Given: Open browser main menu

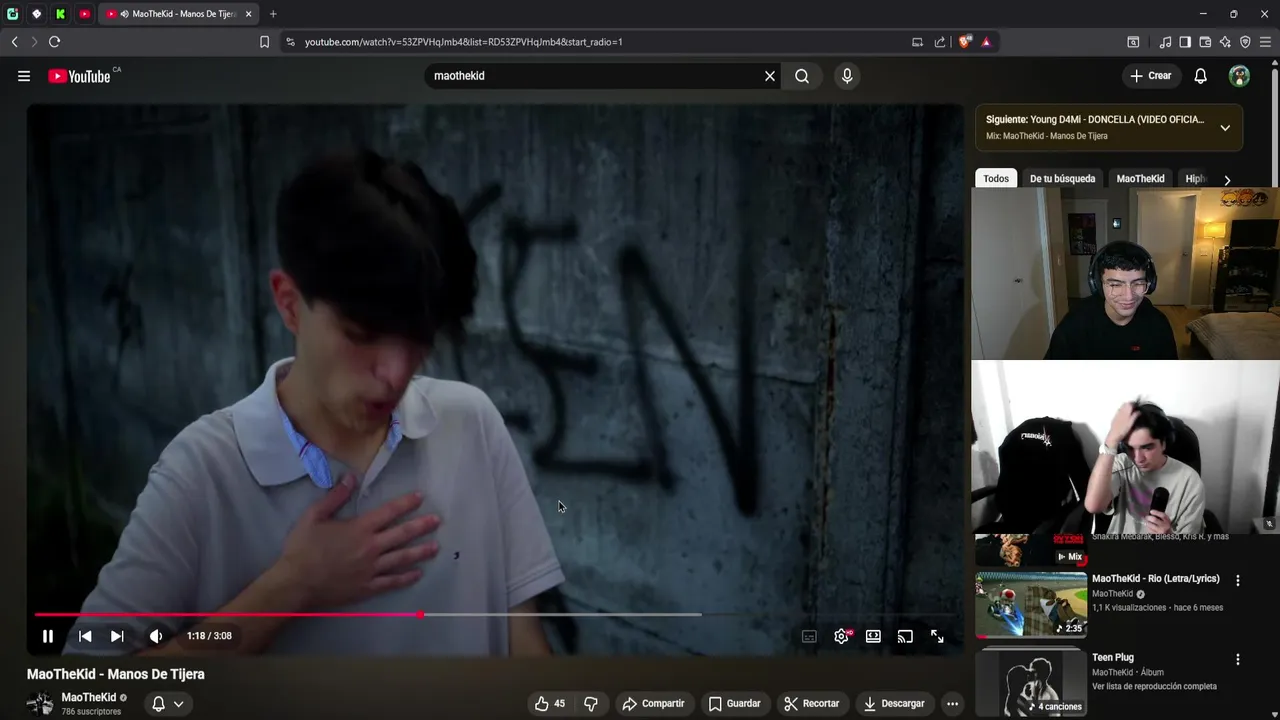Looking at the screenshot, I should pyautogui.click(x=1265, y=42).
